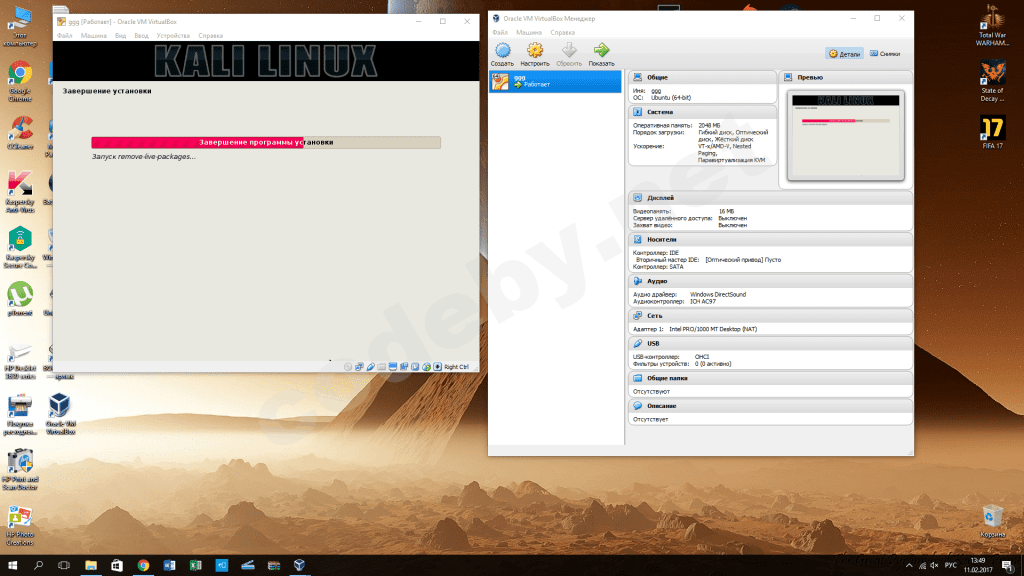Click the Сбросить toolbar icon
The height and width of the screenshot is (576, 1024).
point(569,53)
